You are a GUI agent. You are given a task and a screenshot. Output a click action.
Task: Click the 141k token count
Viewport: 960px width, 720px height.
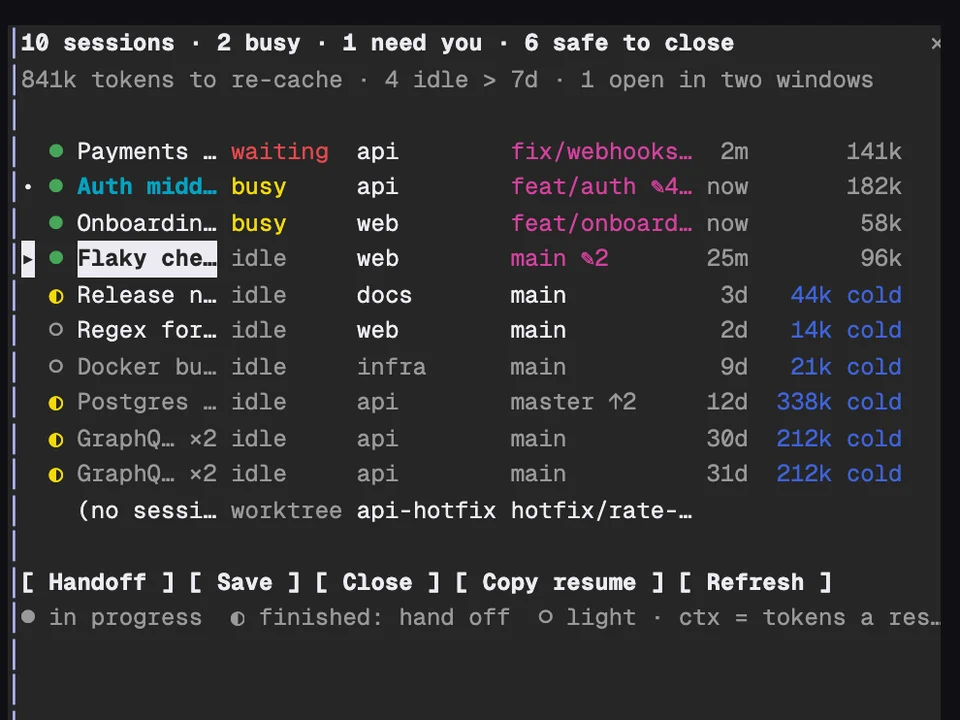click(874, 151)
